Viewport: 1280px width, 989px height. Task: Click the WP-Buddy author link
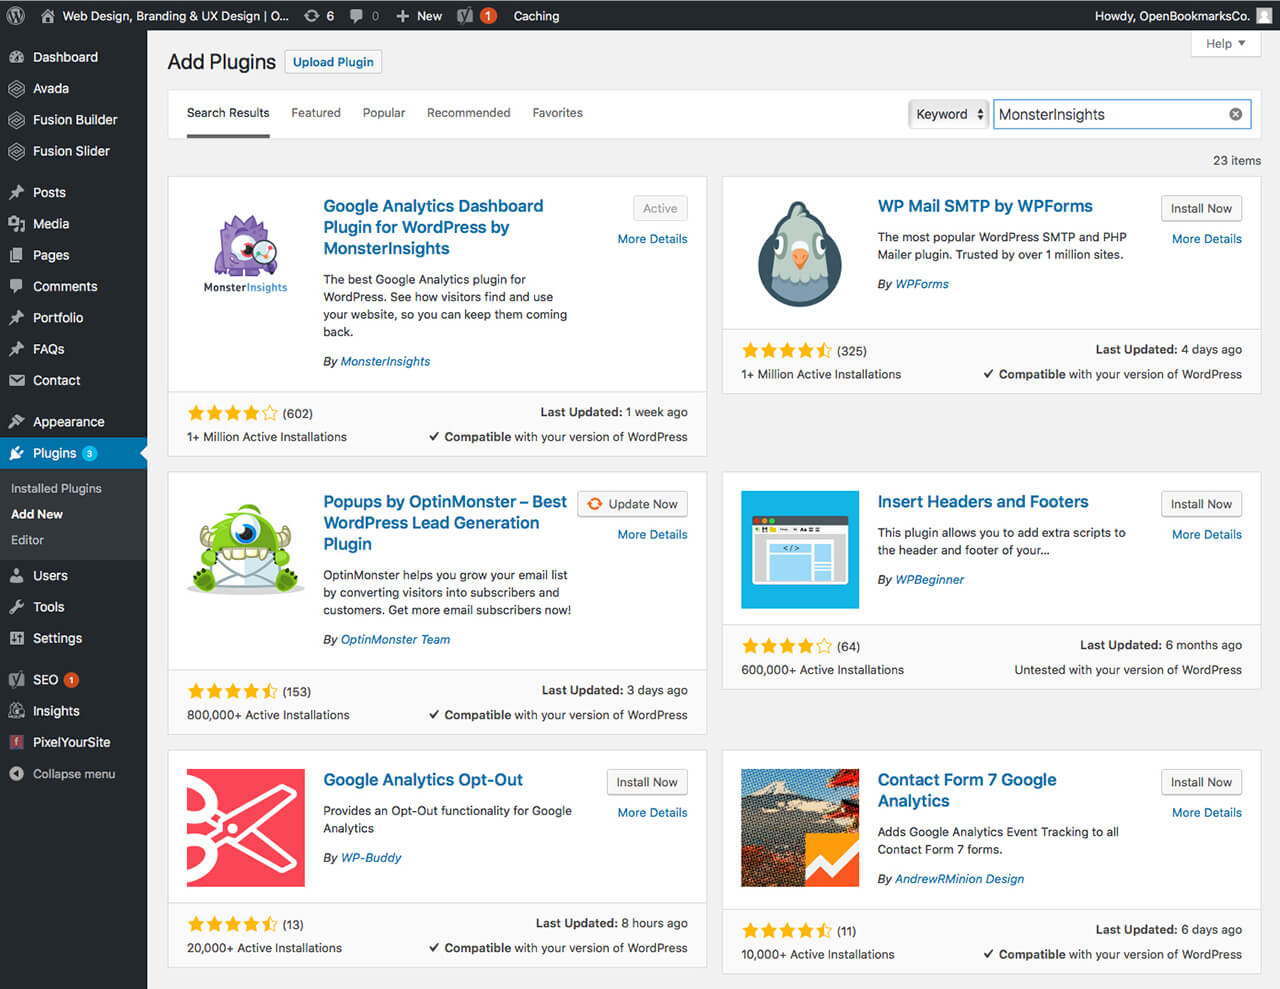(x=371, y=857)
